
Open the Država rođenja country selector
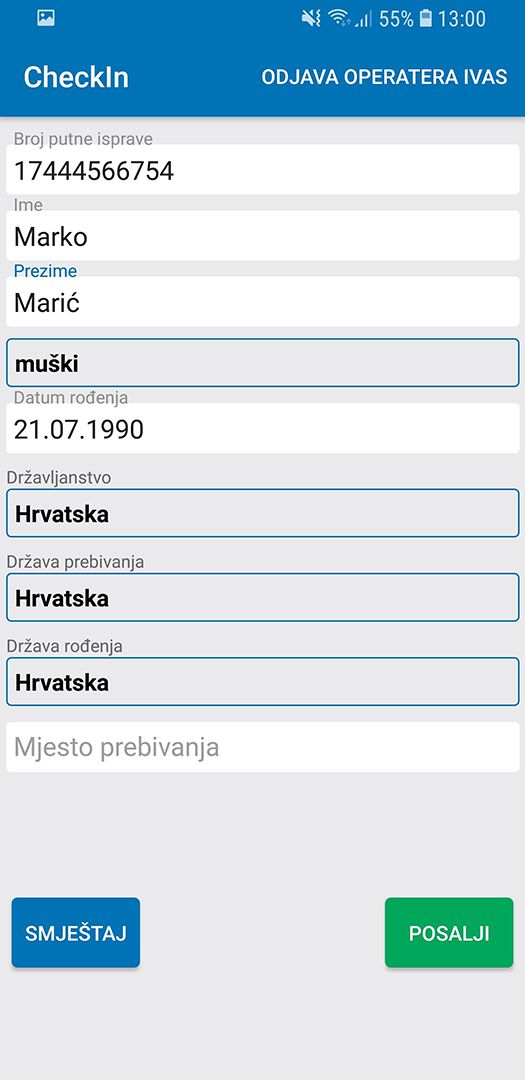click(x=262, y=682)
